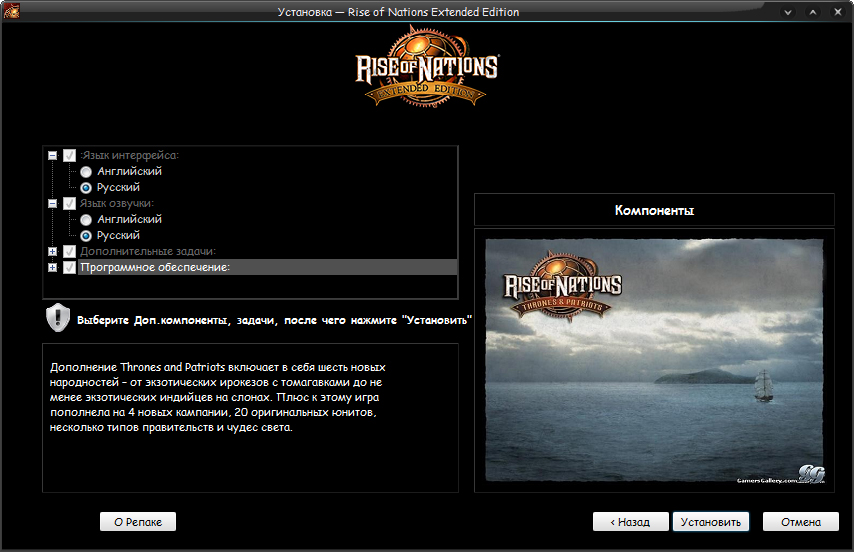Close the installer with the X button

tap(837, 12)
